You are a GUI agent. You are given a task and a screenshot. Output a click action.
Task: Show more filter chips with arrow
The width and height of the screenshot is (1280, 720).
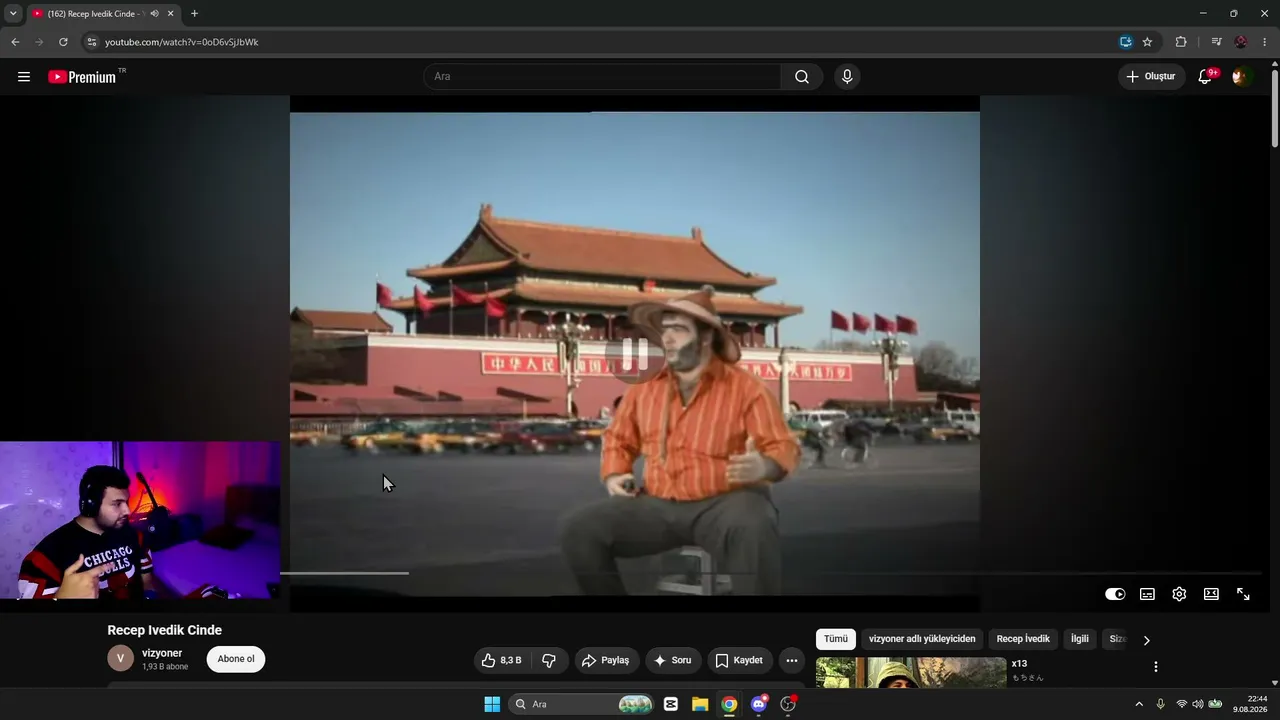[x=1146, y=640]
